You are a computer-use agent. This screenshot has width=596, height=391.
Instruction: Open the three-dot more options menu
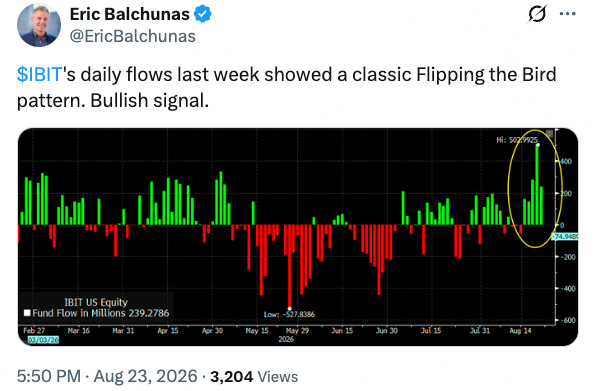(567, 14)
